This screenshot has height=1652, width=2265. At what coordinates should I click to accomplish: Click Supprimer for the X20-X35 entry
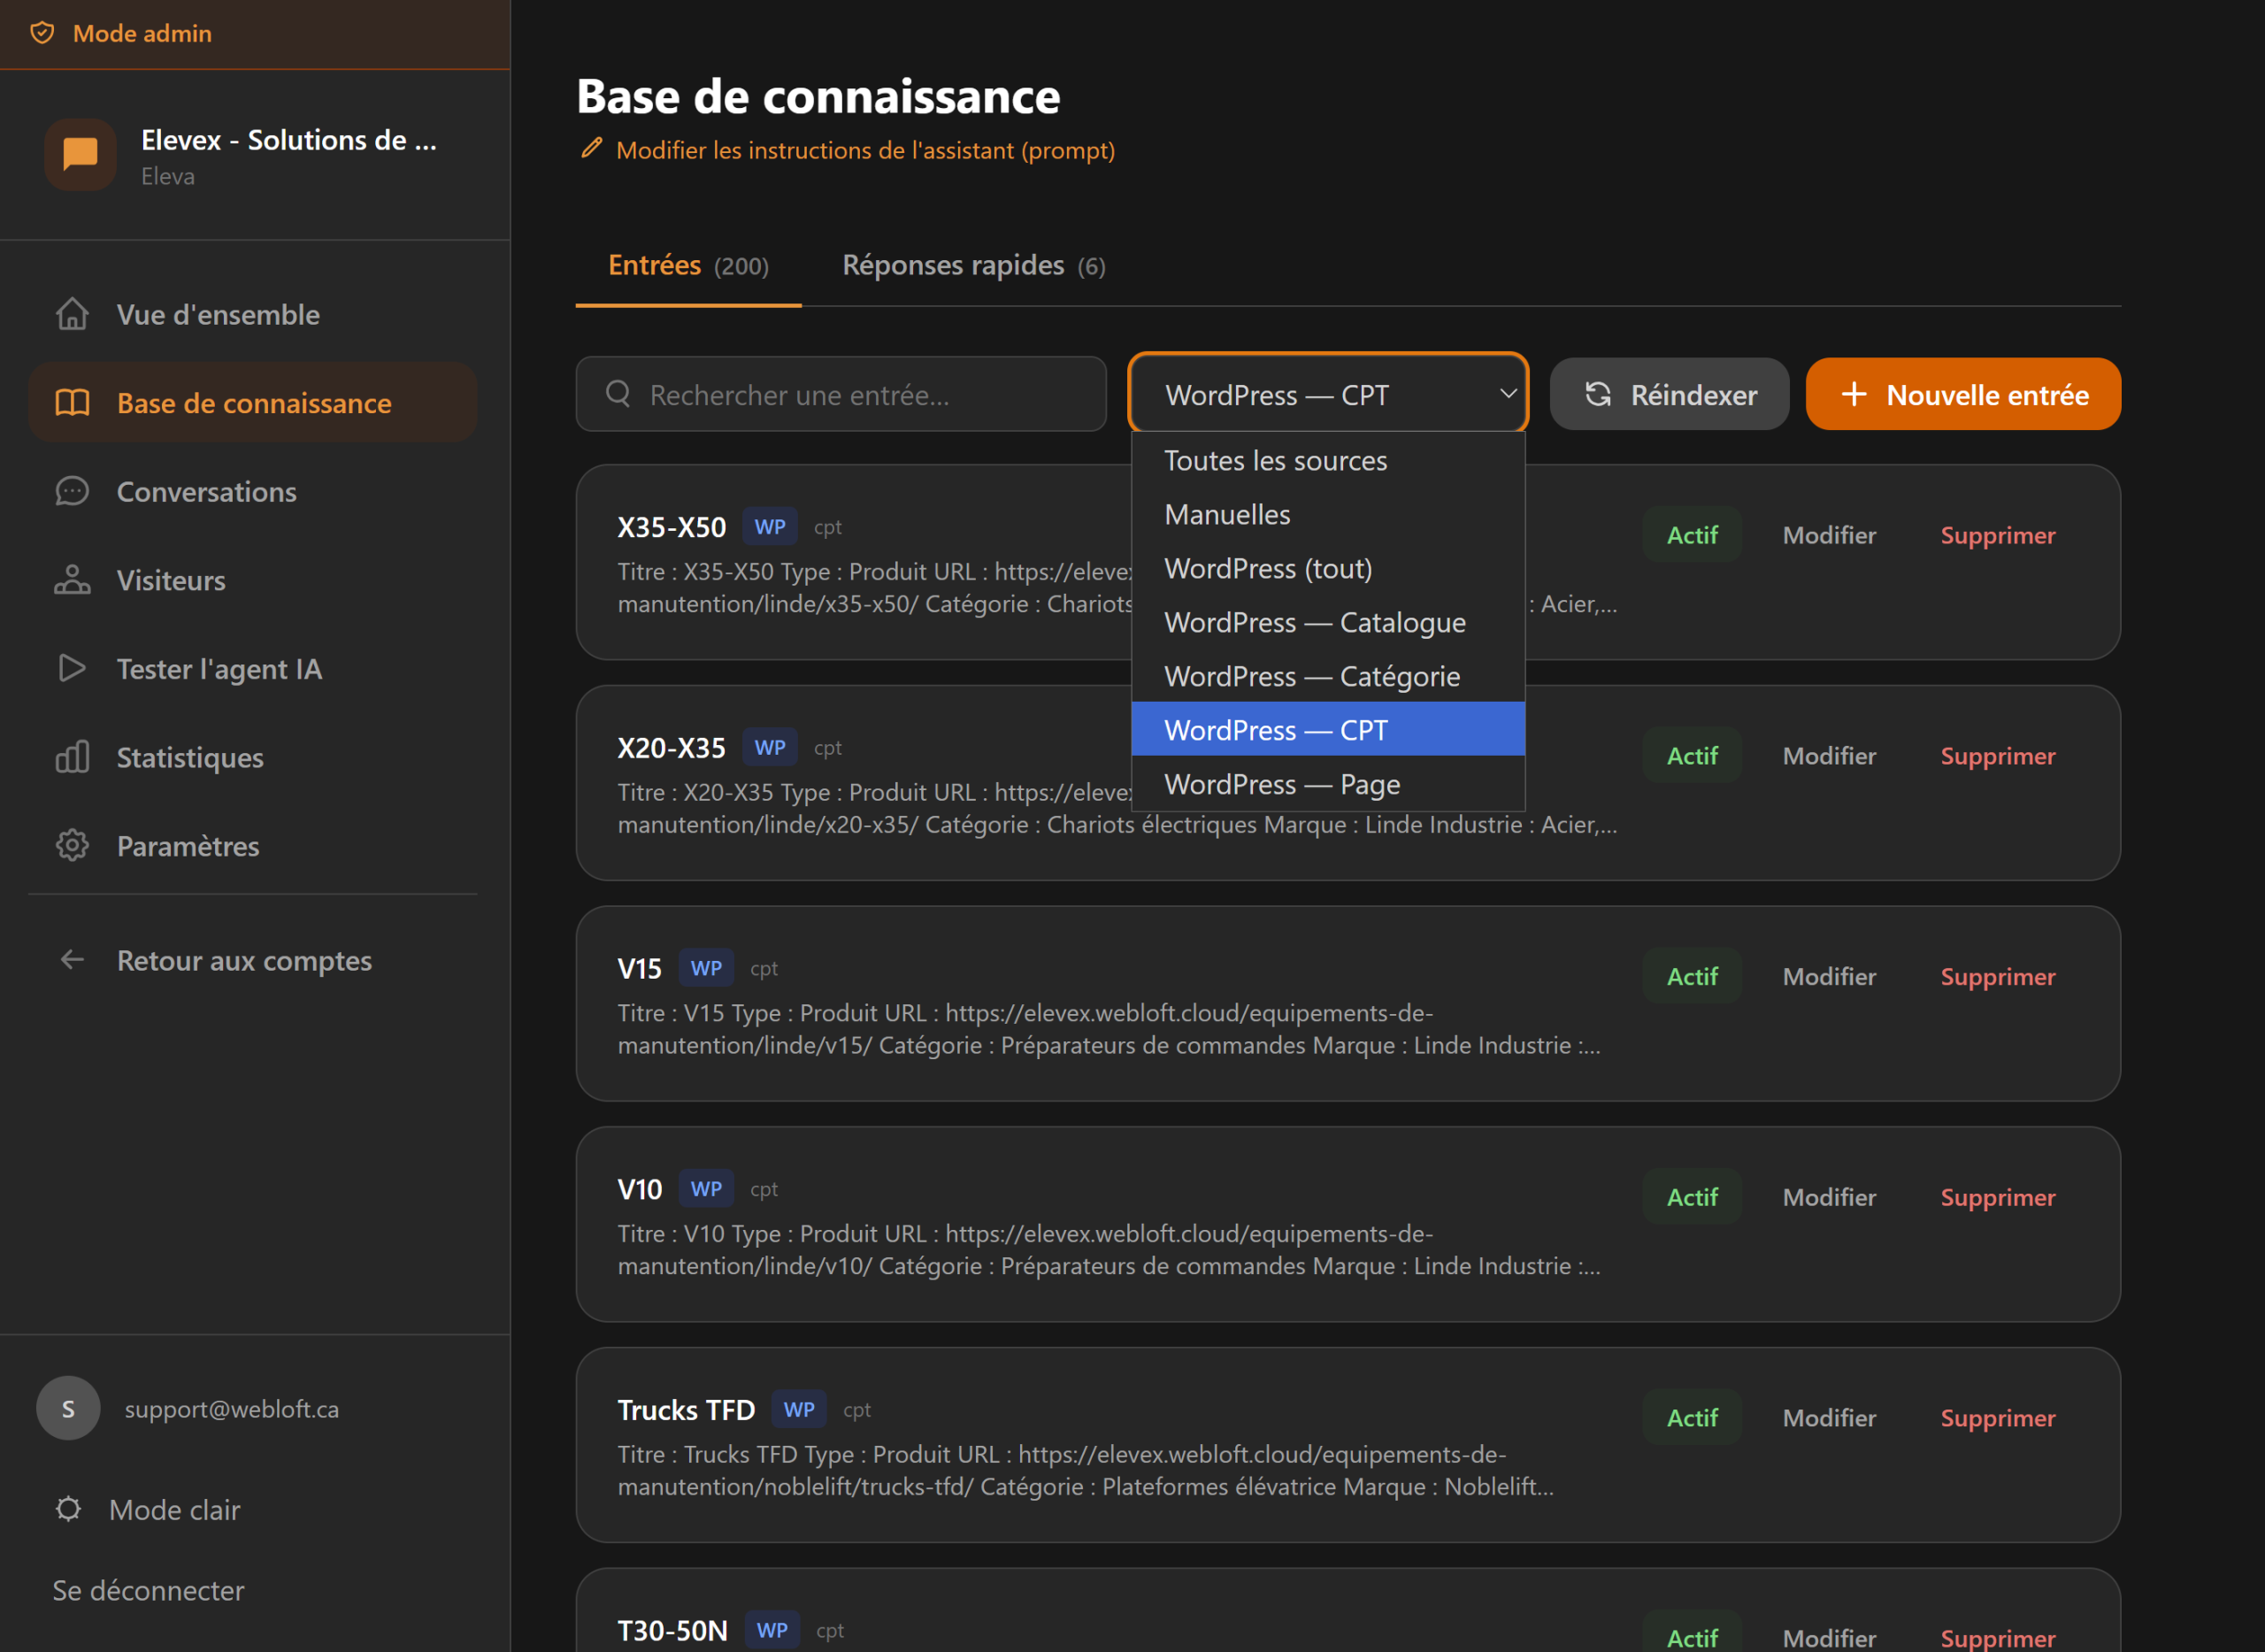pyautogui.click(x=1998, y=756)
